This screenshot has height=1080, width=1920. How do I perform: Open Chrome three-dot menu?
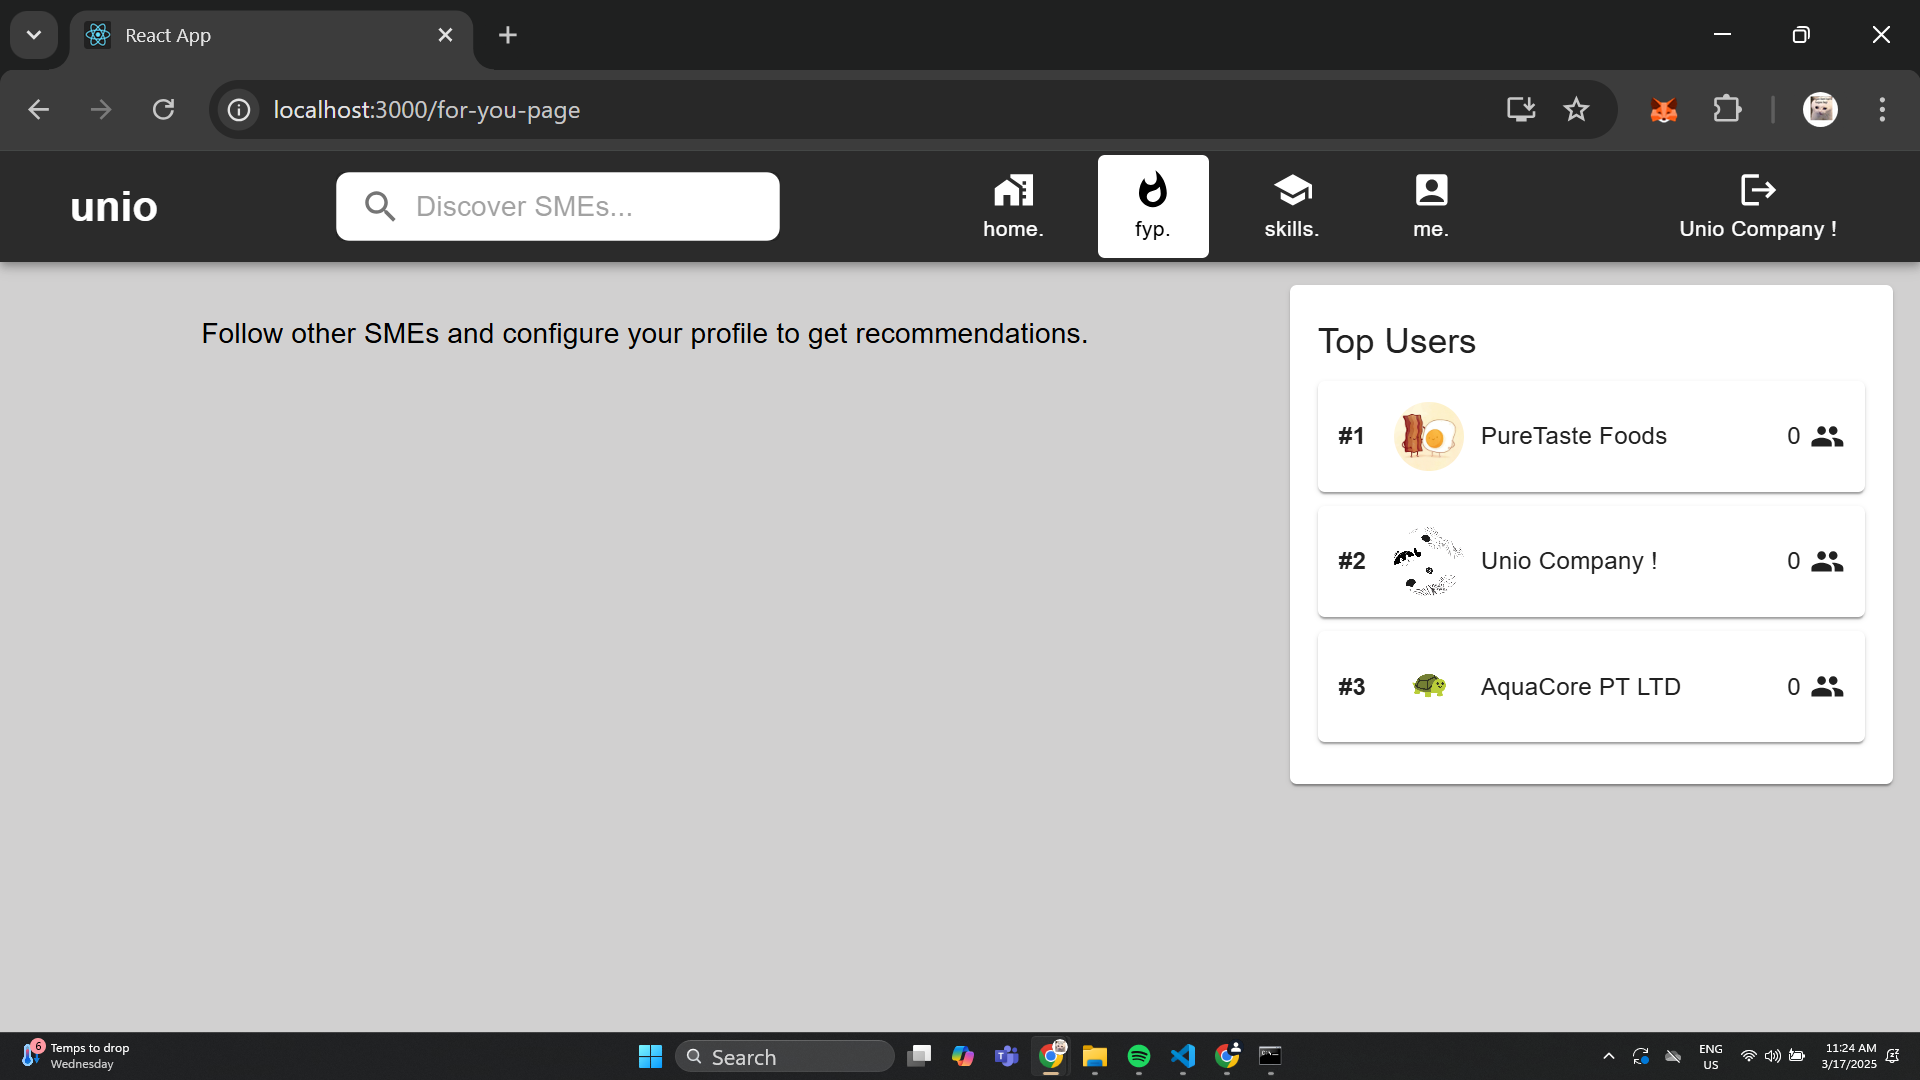pyautogui.click(x=1882, y=109)
